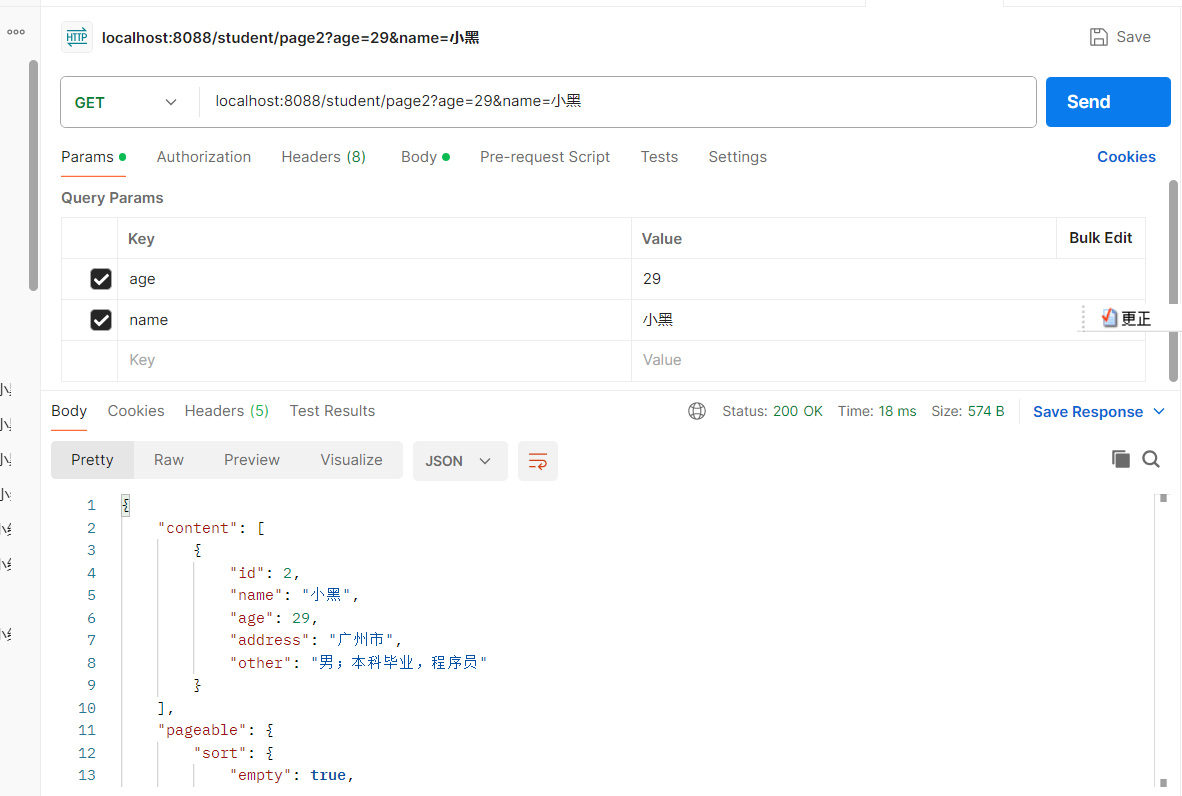Uncheck the name parameter checkbox

pyautogui.click(x=101, y=320)
